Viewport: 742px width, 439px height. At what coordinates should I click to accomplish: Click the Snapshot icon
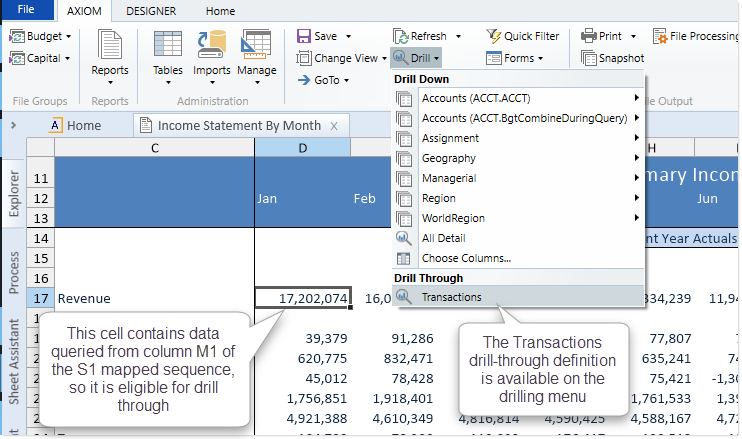point(589,58)
